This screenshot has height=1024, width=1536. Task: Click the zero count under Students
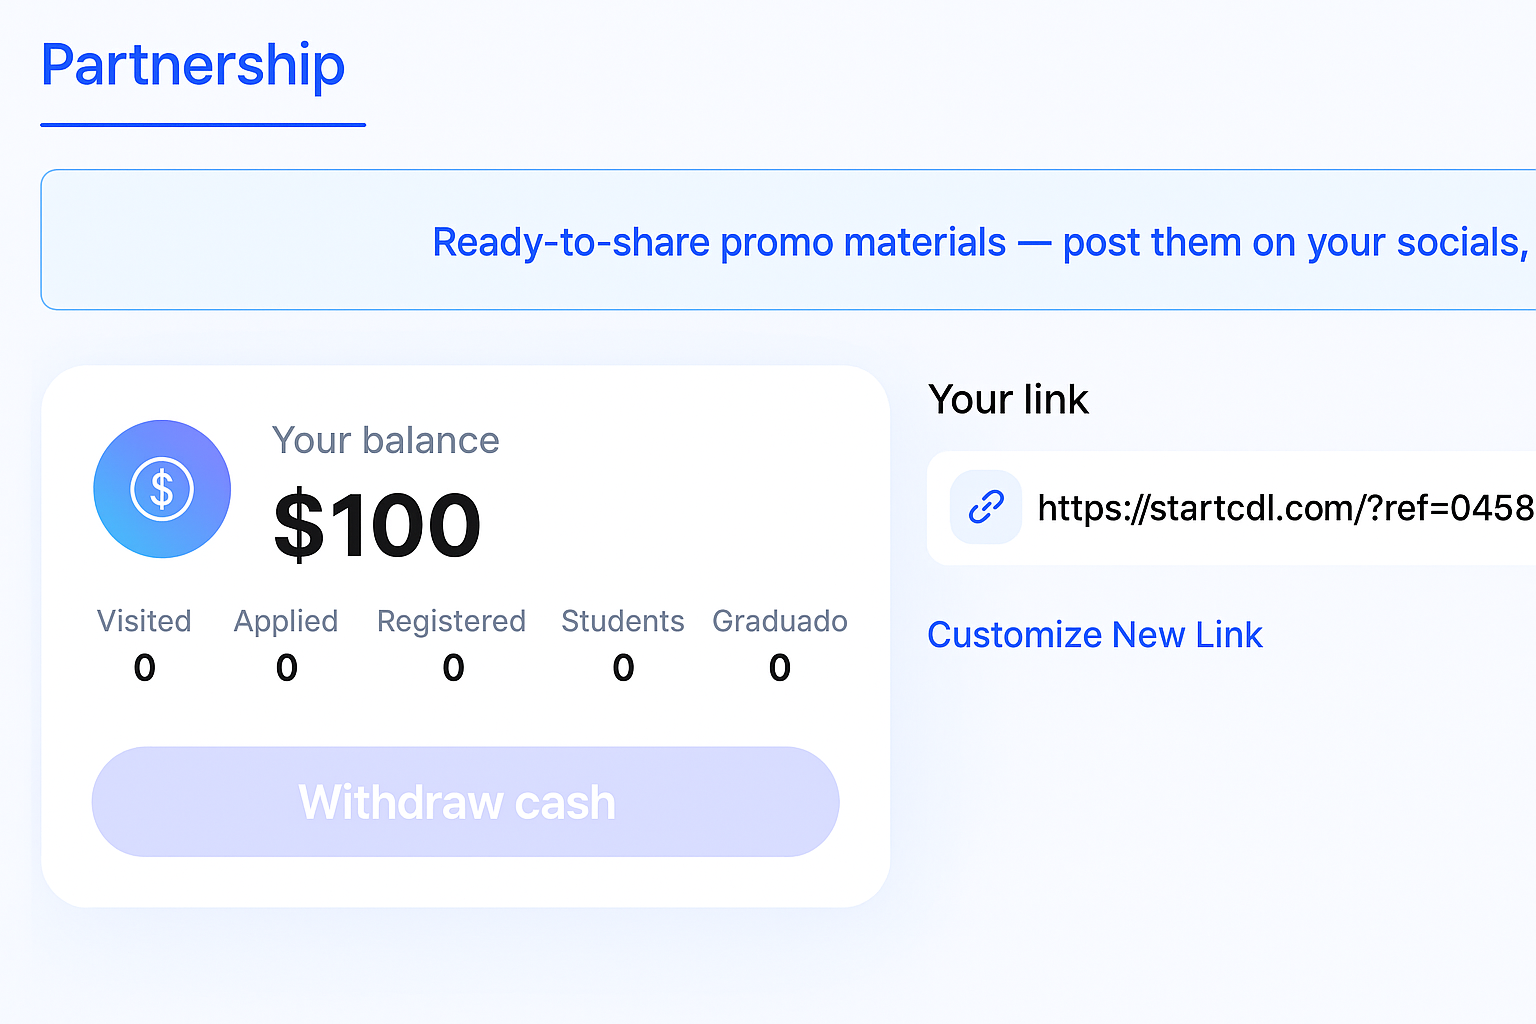coord(624,667)
